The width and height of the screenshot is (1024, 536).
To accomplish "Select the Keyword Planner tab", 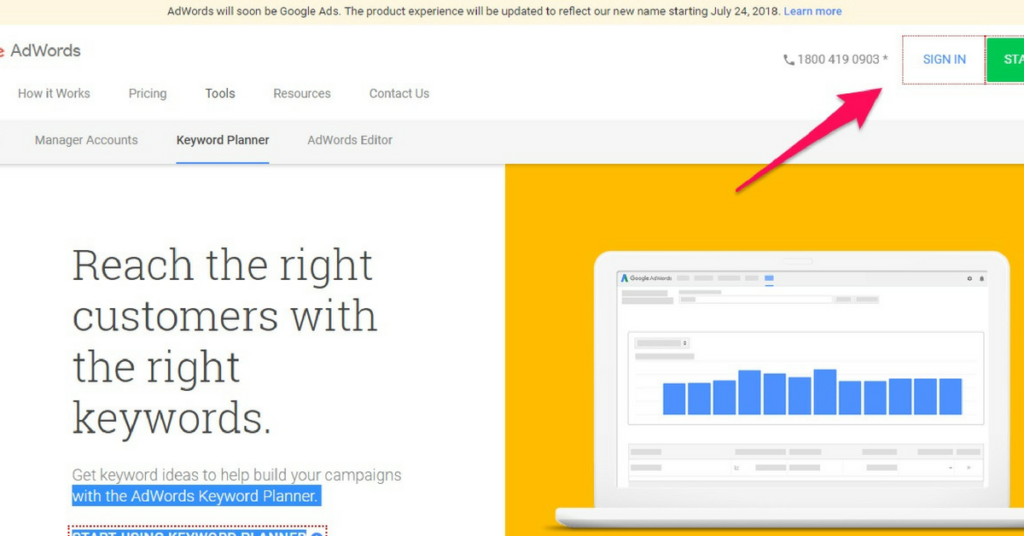I will point(223,140).
